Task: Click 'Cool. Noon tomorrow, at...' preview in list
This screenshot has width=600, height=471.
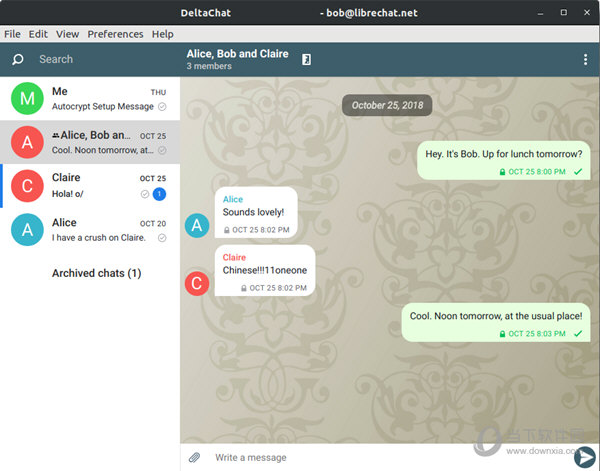Action: point(103,150)
